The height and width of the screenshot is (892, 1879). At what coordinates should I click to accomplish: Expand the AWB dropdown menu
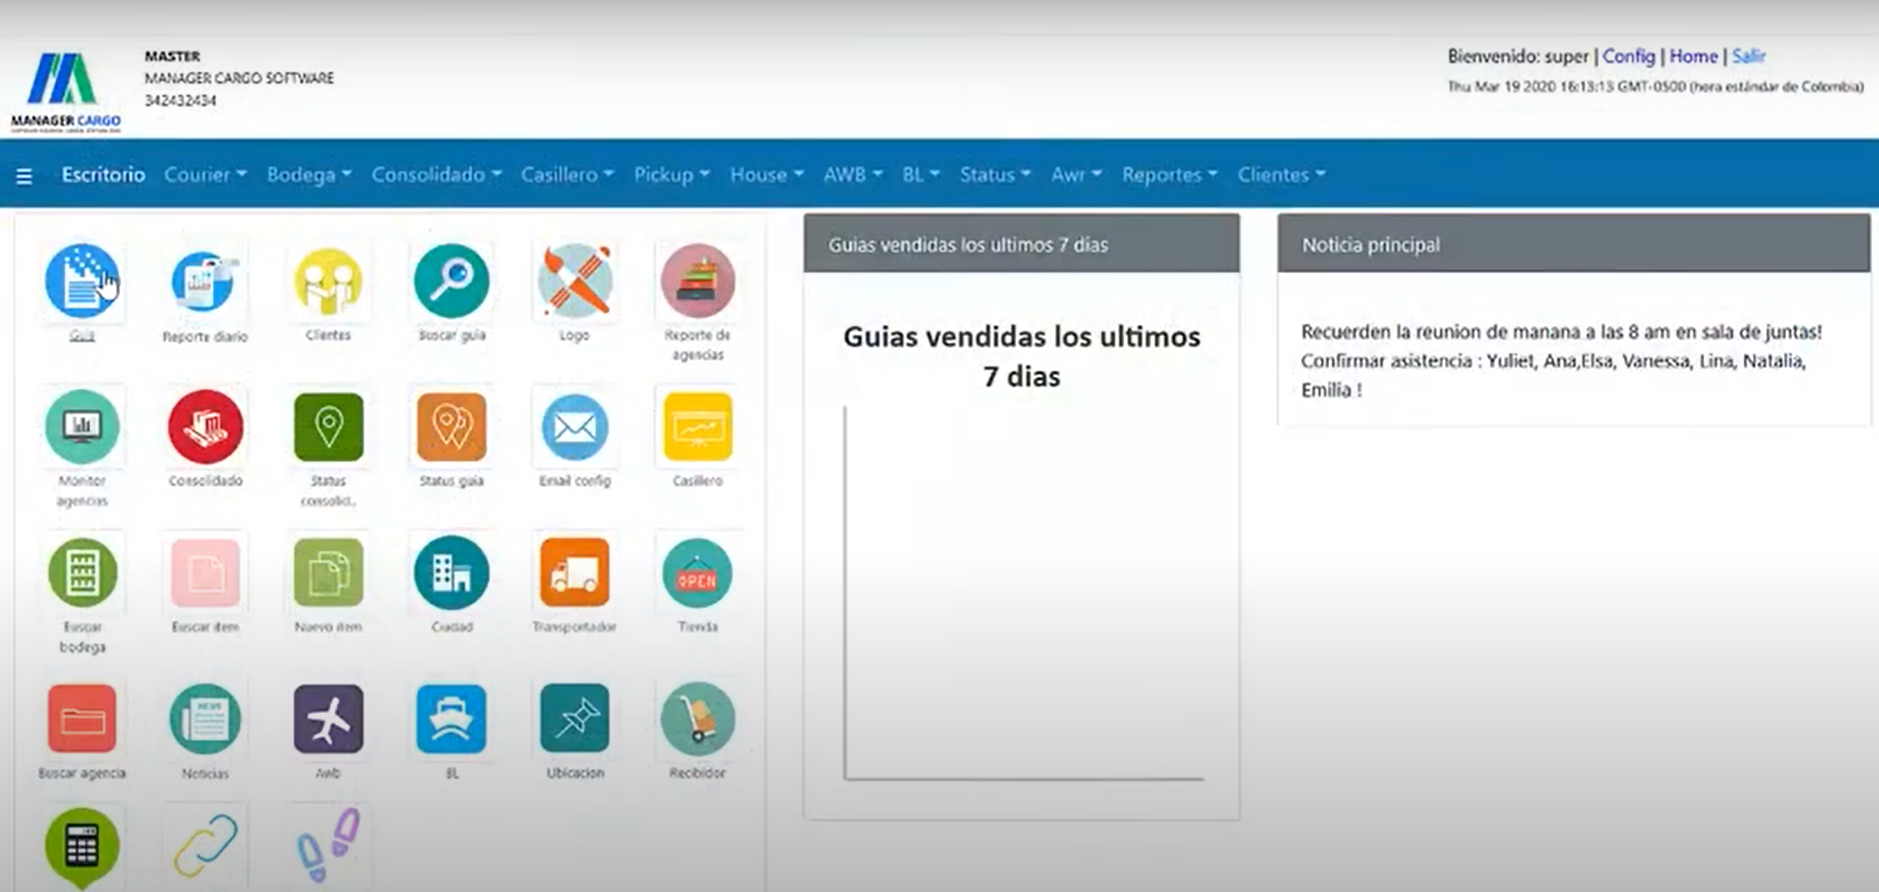853,174
